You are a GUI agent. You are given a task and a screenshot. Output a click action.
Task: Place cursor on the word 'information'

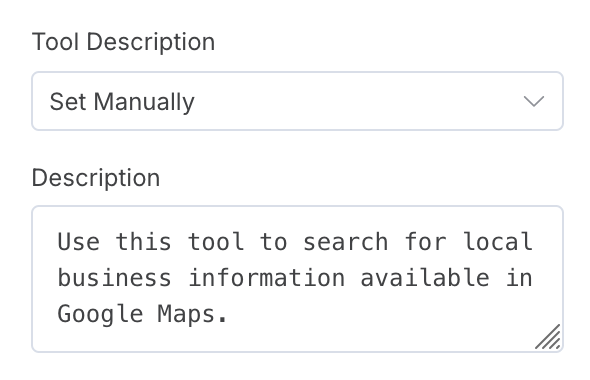pos(266,278)
